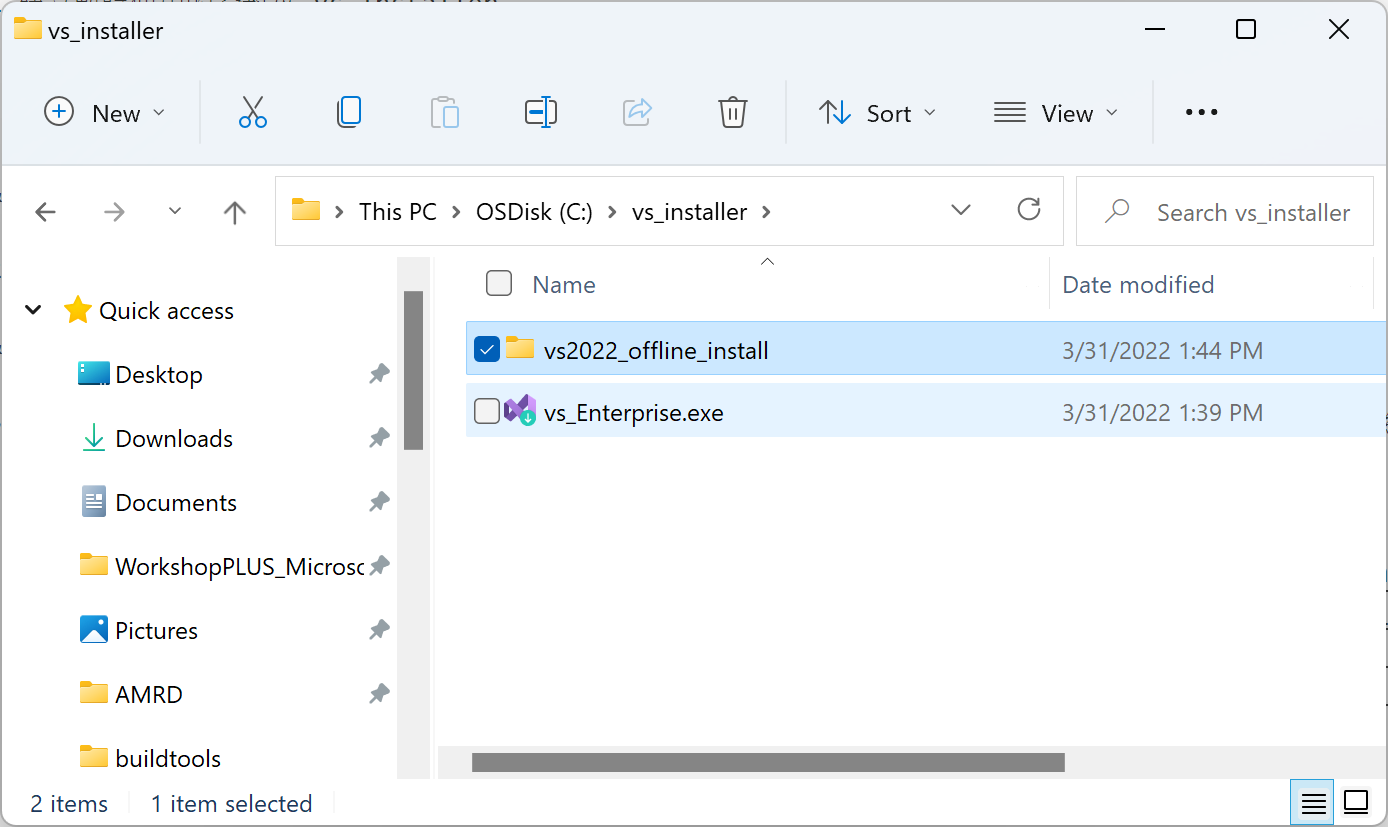Delete the selected folder with the trash icon
This screenshot has width=1388, height=827.
(x=733, y=112)
